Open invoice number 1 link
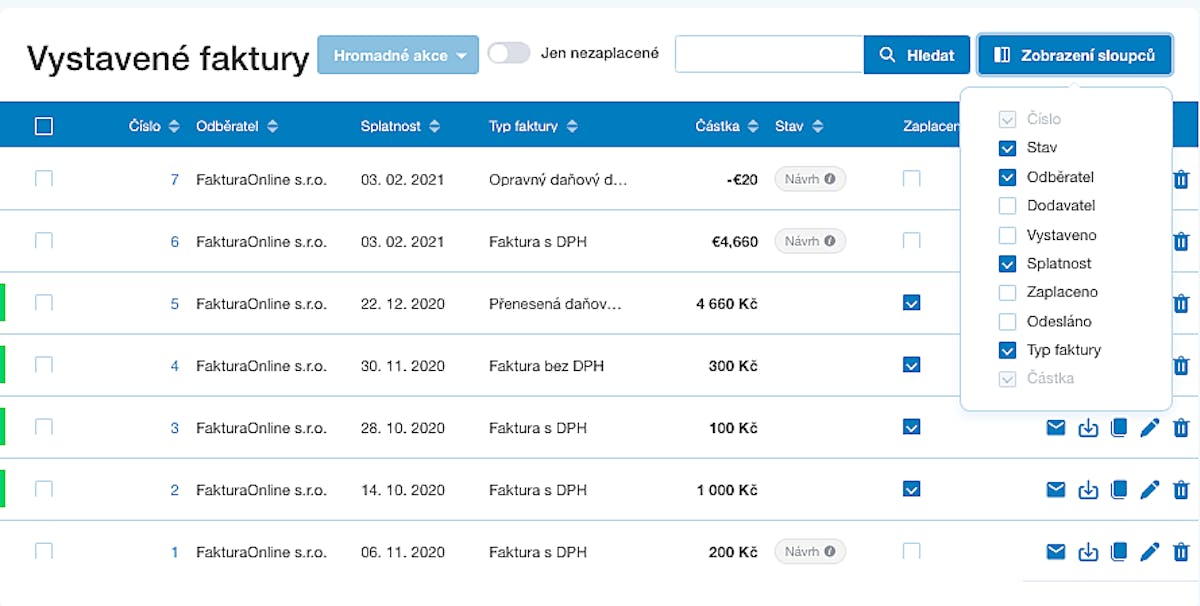Viewport: 1200px width, 606px height. 175,552
